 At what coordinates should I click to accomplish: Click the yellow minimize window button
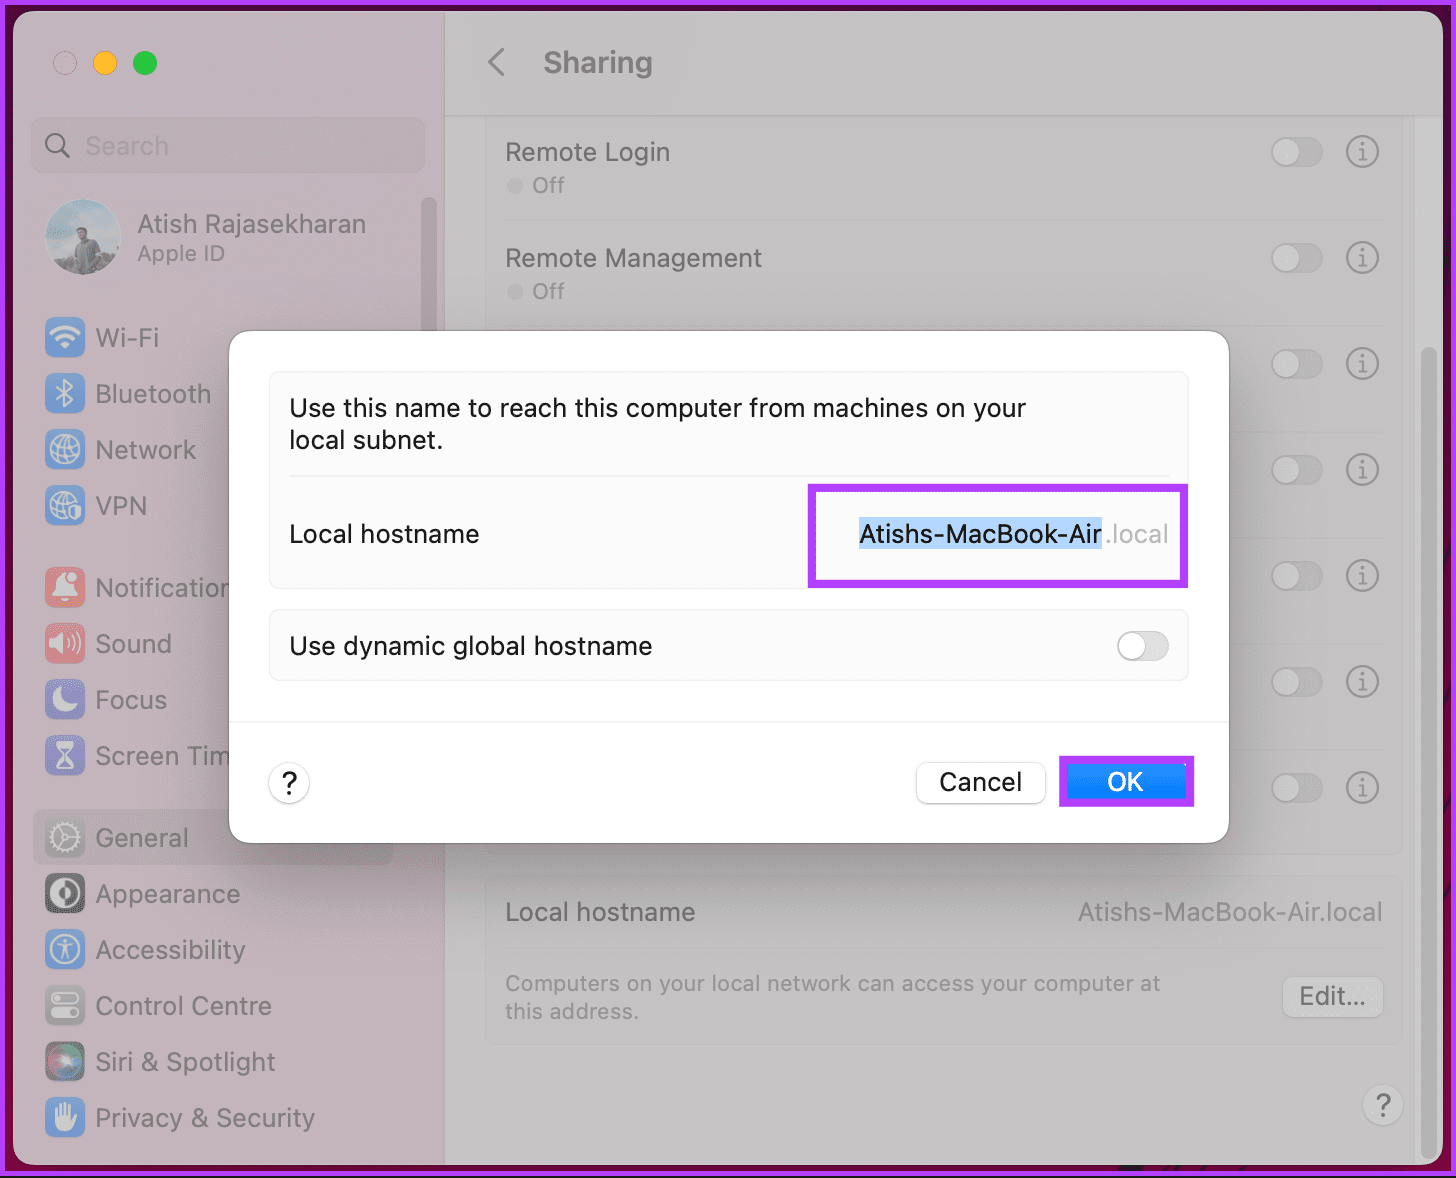pos(105,63)
